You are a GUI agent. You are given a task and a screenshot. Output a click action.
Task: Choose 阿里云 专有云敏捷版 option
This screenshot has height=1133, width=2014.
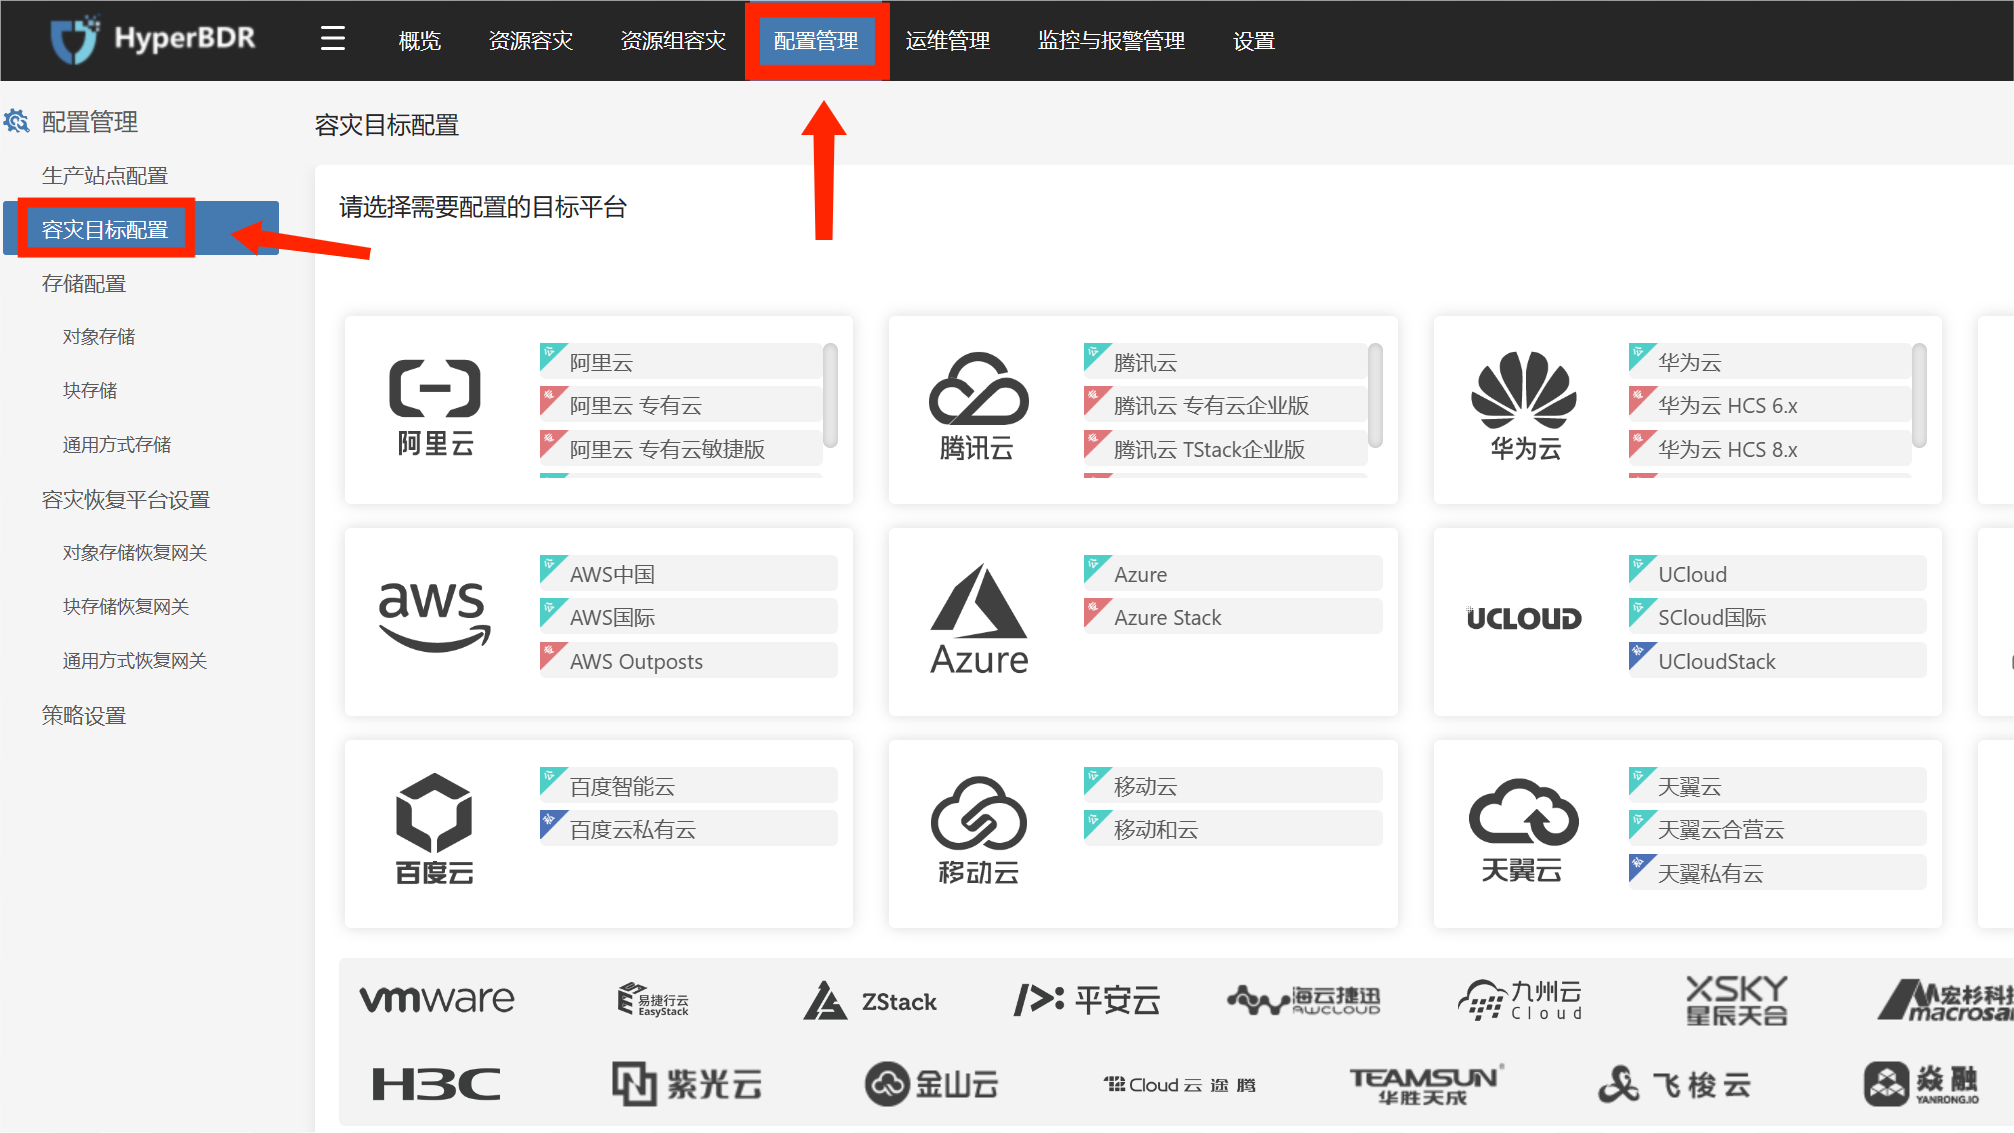click(x=681, y=449)
